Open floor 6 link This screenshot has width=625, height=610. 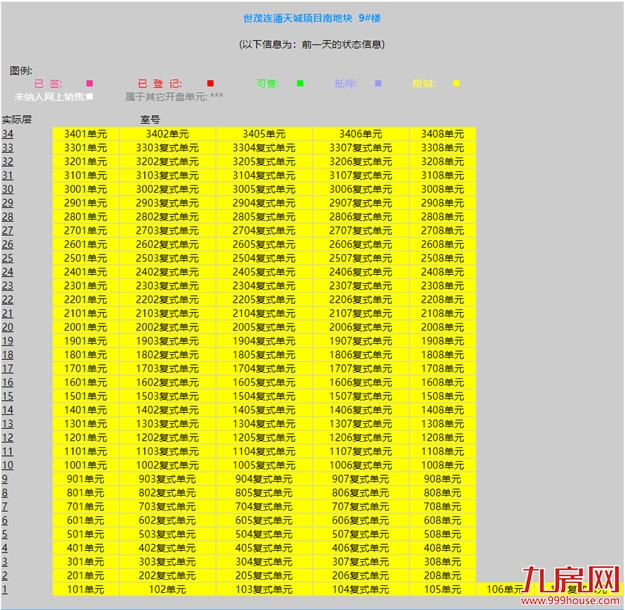[x=5, y=520]
